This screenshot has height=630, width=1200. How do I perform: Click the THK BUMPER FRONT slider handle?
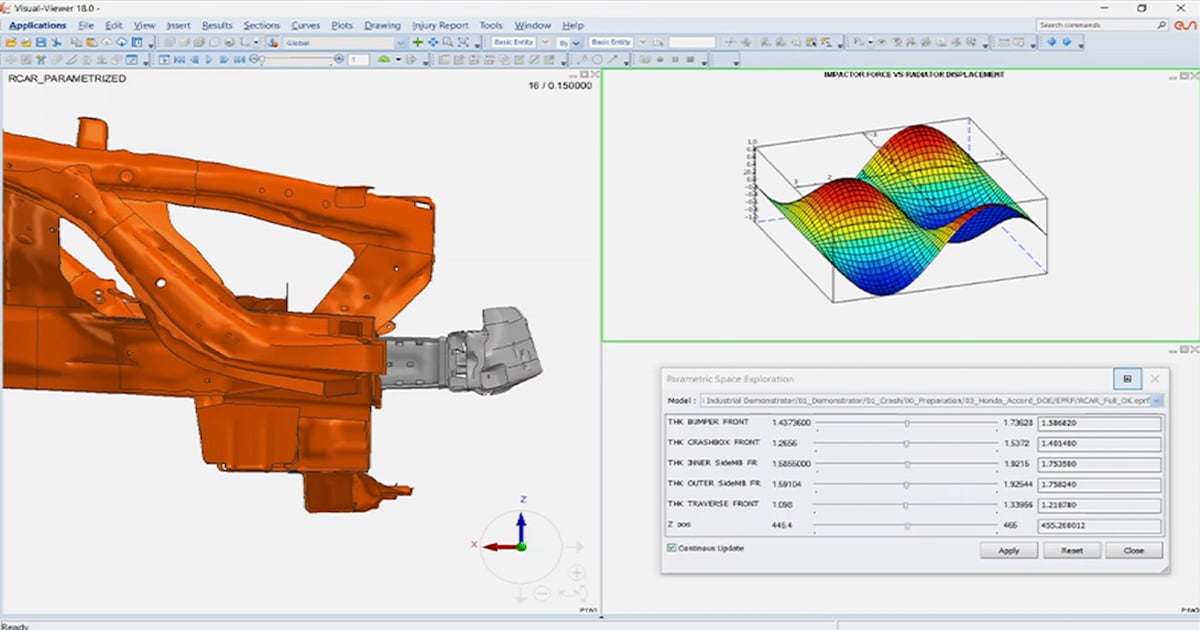[907, 423]
